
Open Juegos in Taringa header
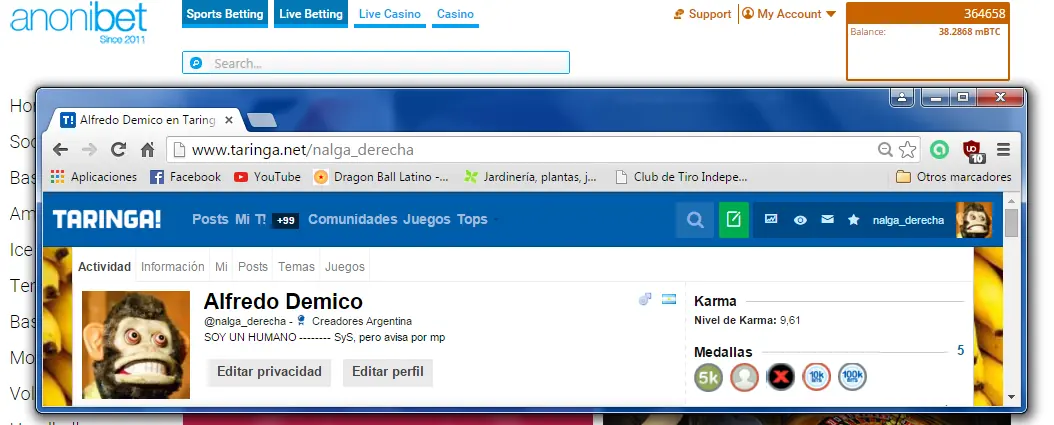427,219
